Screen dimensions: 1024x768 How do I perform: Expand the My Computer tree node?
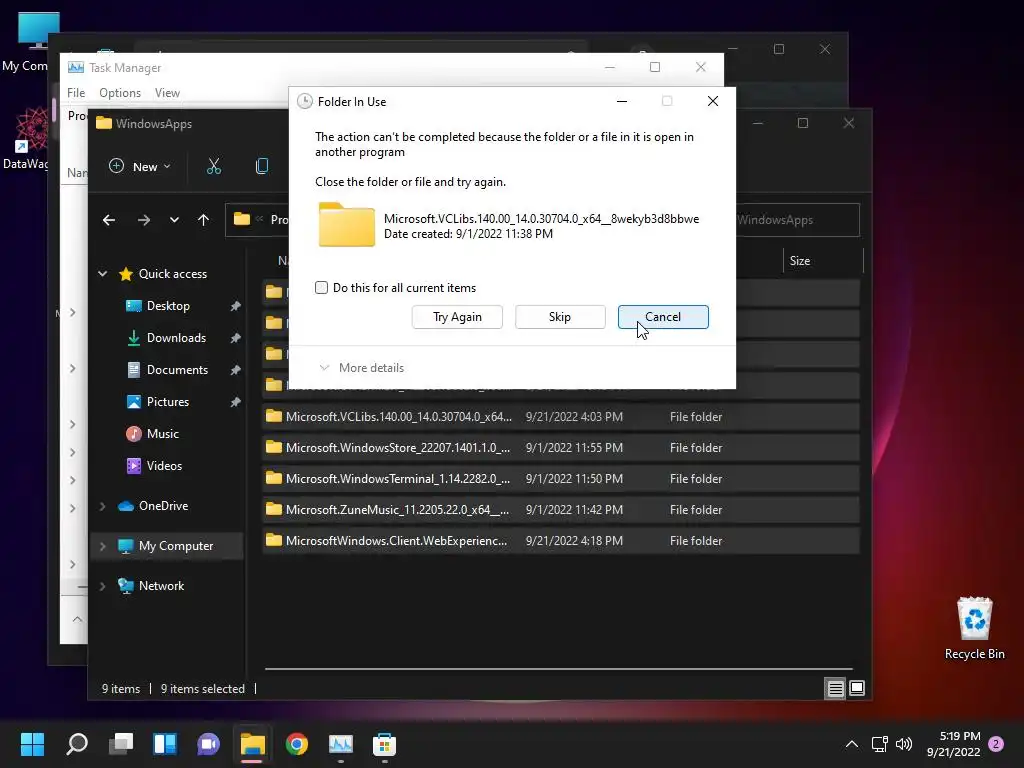[103, 546]
